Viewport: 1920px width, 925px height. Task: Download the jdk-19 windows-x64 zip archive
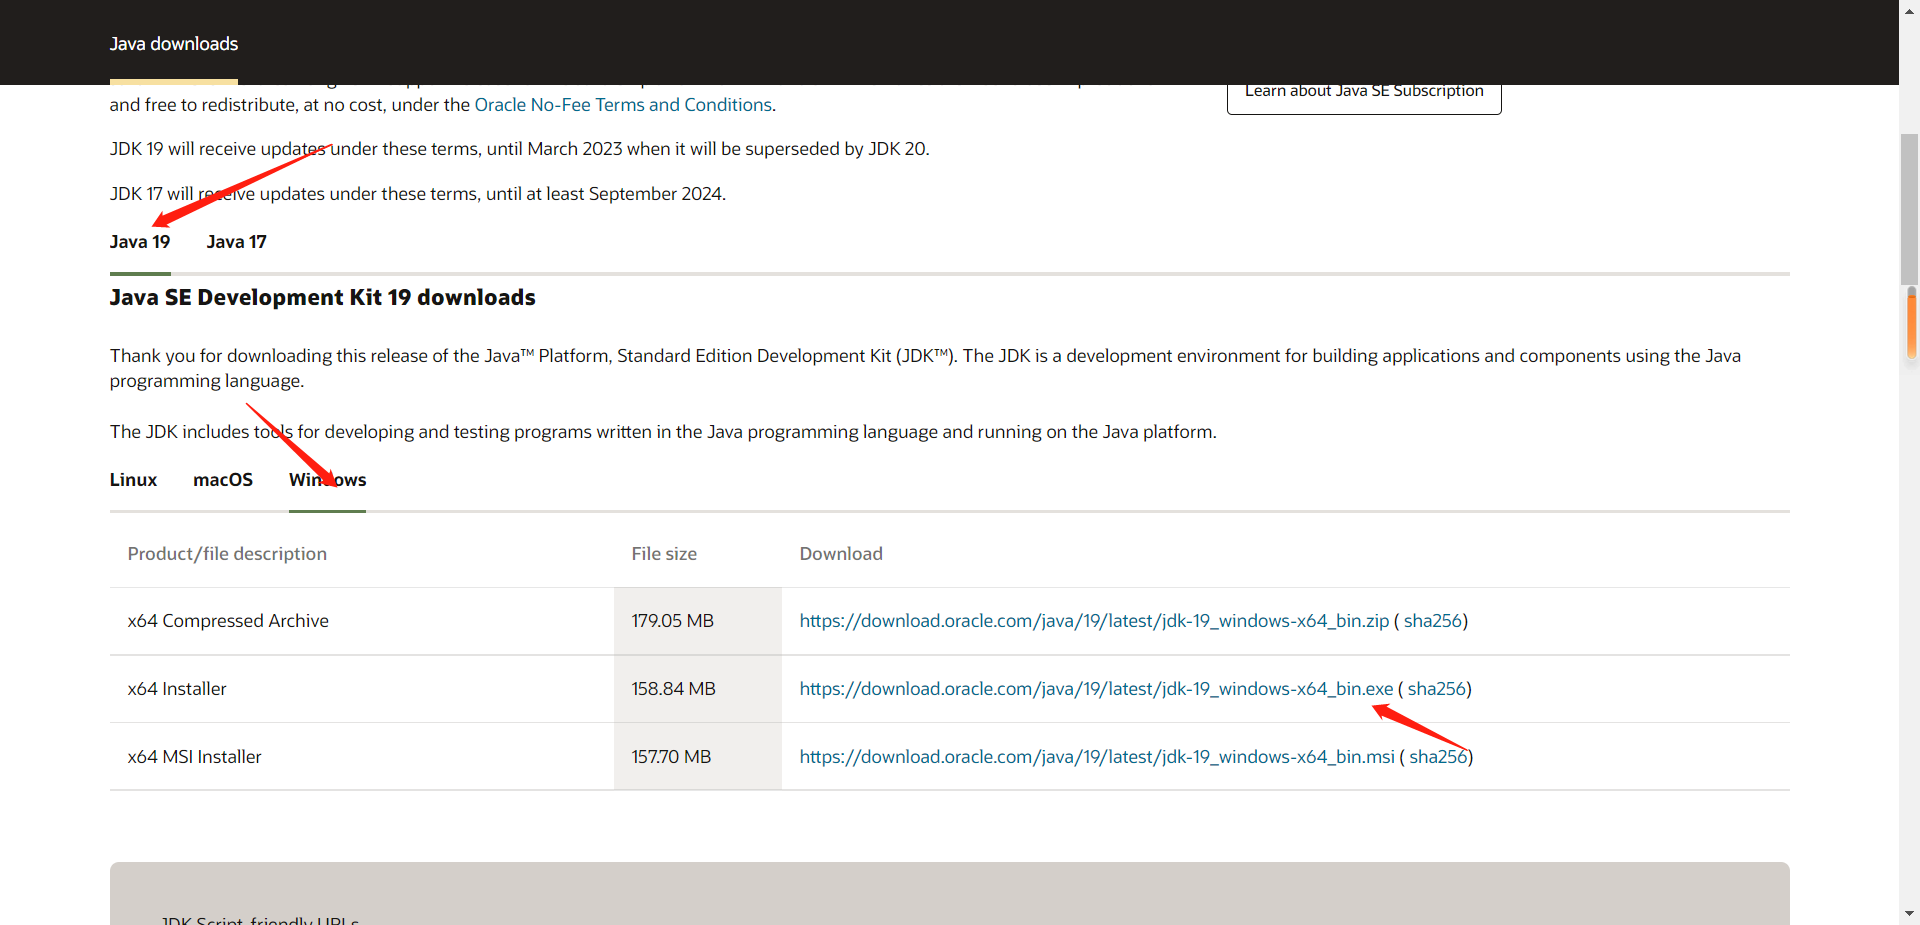(x=1094, y=621)
